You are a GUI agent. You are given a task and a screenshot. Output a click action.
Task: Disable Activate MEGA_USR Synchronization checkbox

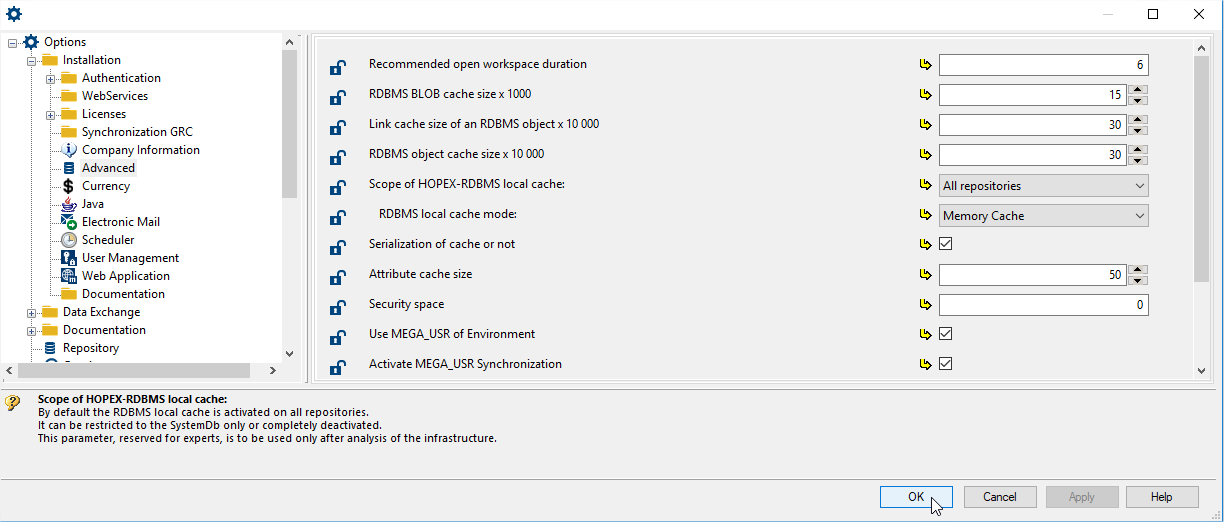[945, 364]
